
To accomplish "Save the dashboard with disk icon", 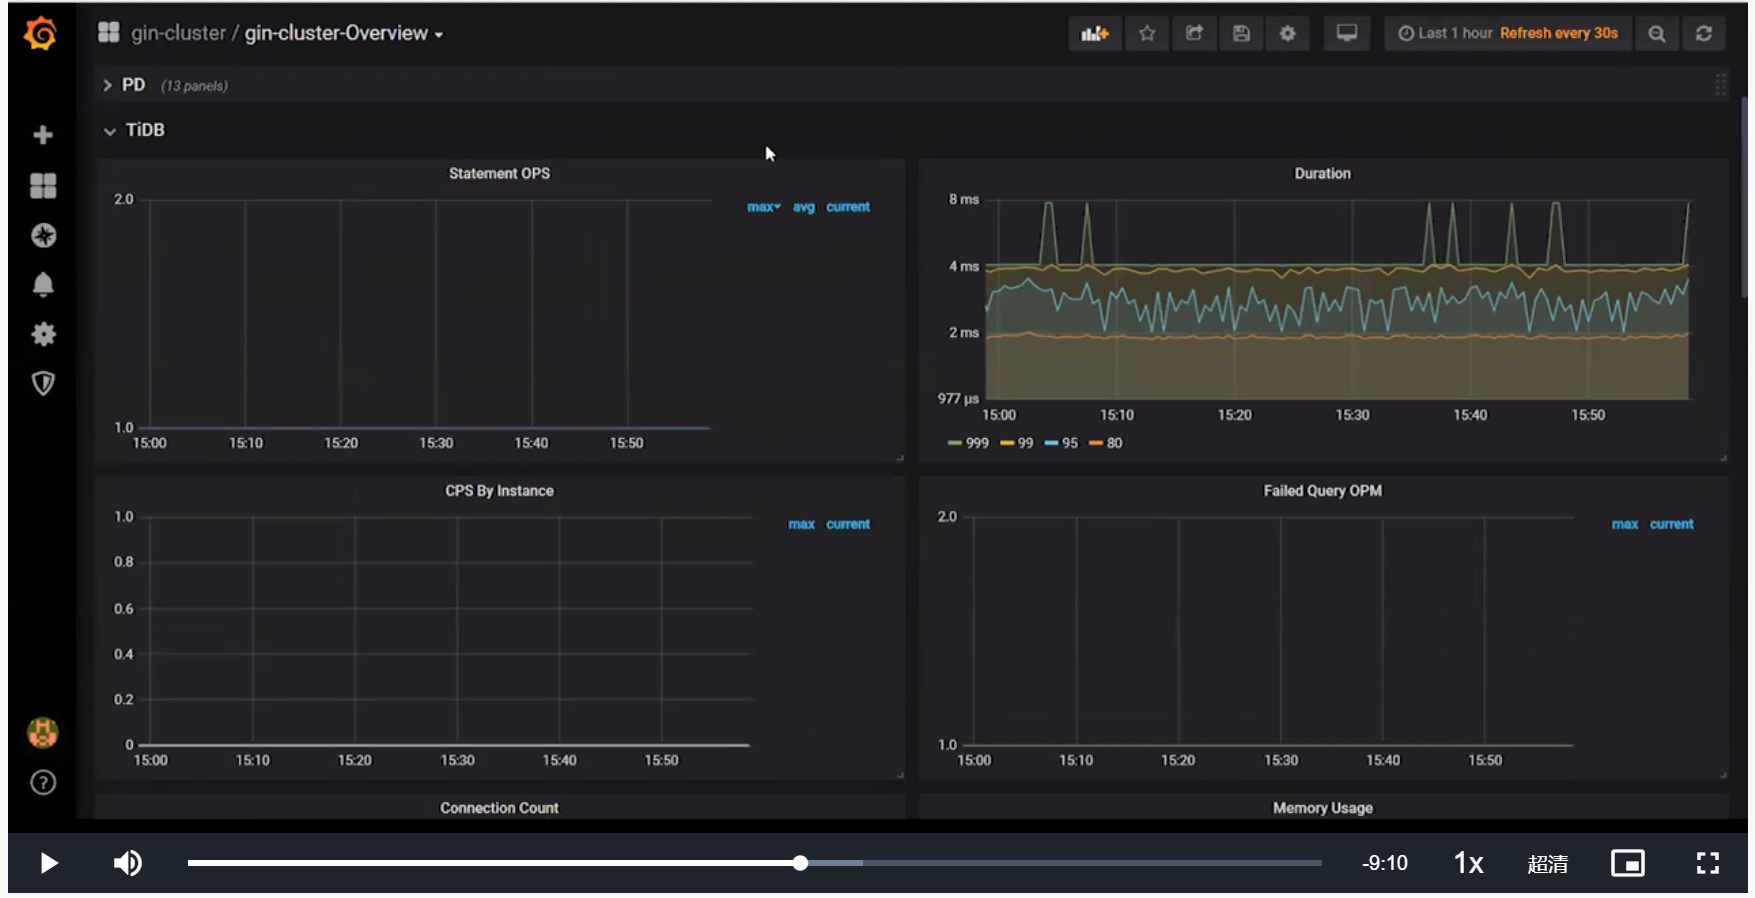I will (1241, 34).
